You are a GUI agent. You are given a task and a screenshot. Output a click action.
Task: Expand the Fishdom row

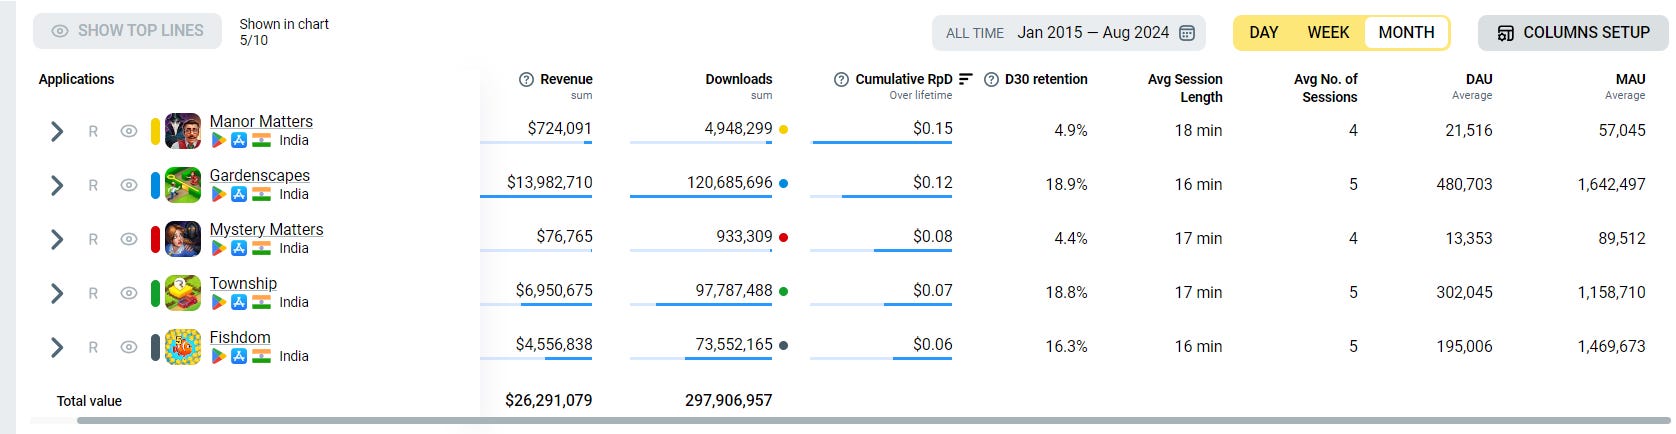point(57,347)
